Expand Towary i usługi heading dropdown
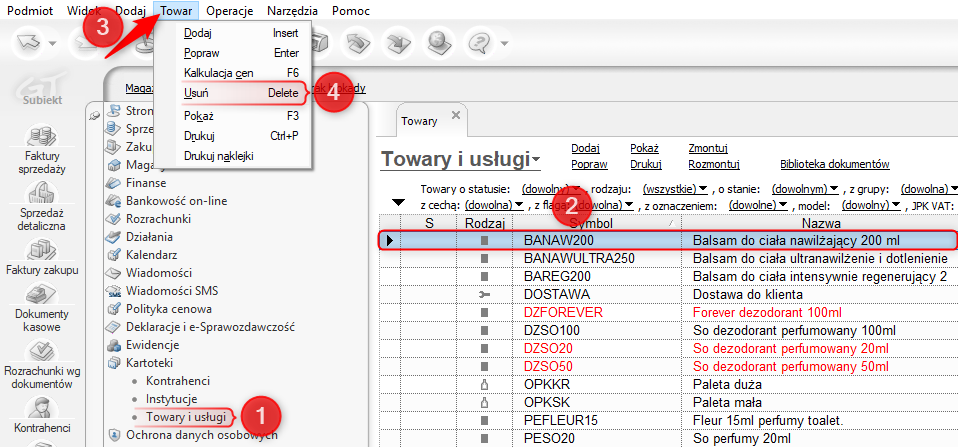The height and width of the screenshot is (447, 958). click(536, 159)
